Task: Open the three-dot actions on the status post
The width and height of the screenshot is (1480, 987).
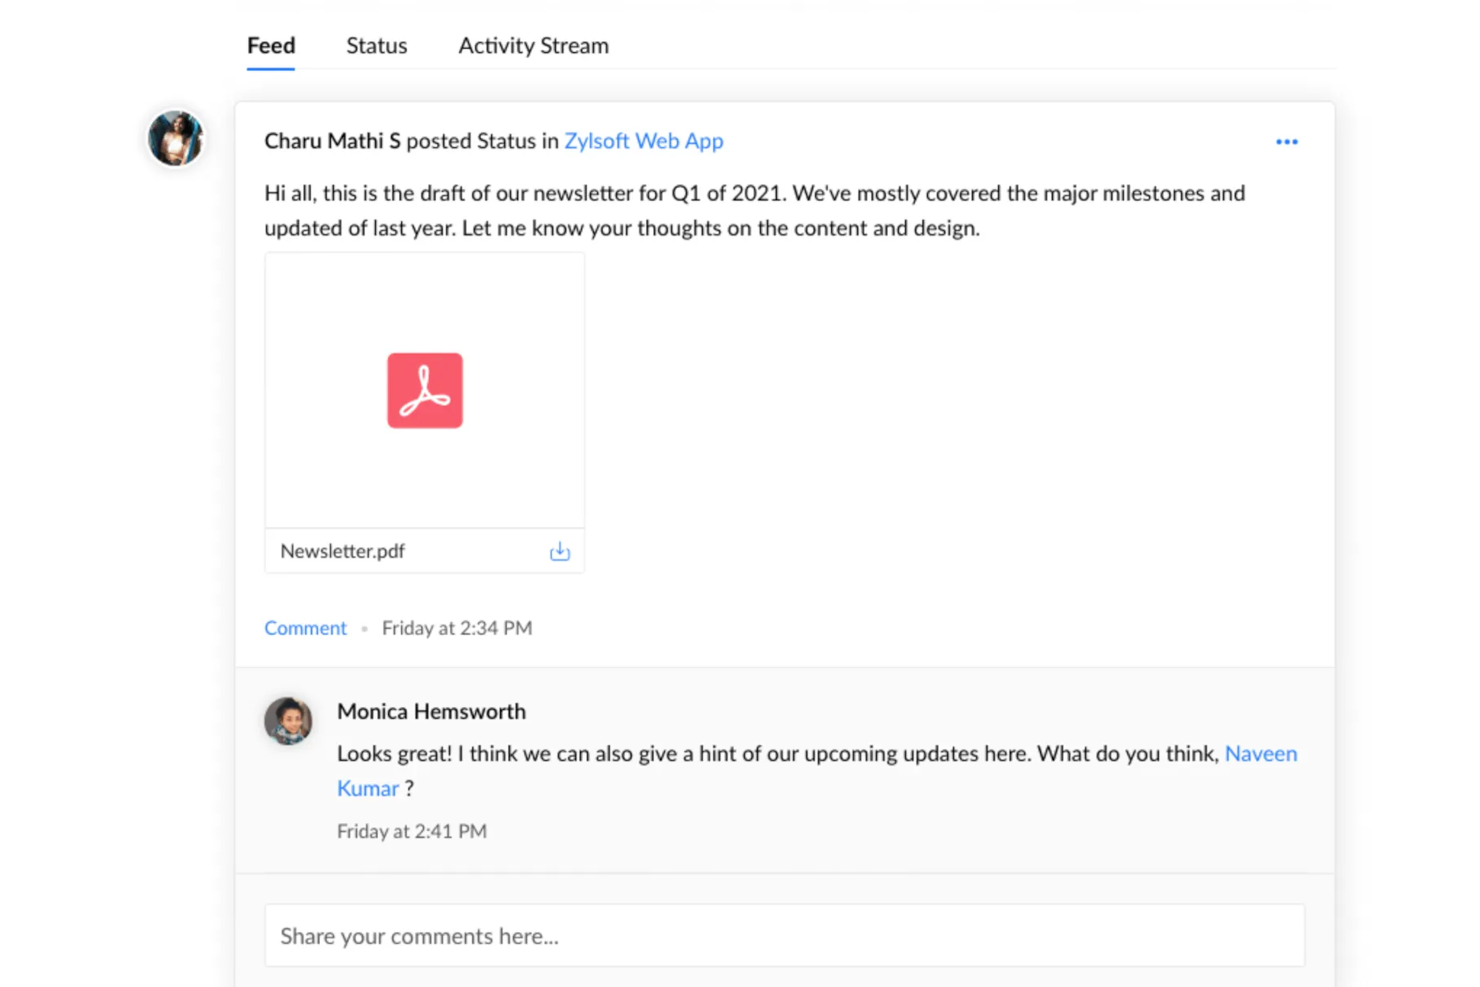Action: [x=1287, y=141]
